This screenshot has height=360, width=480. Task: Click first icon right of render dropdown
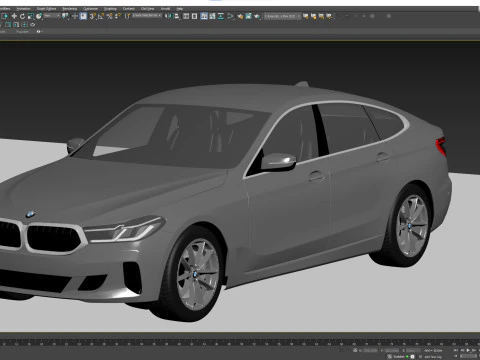tap(306, 16)
